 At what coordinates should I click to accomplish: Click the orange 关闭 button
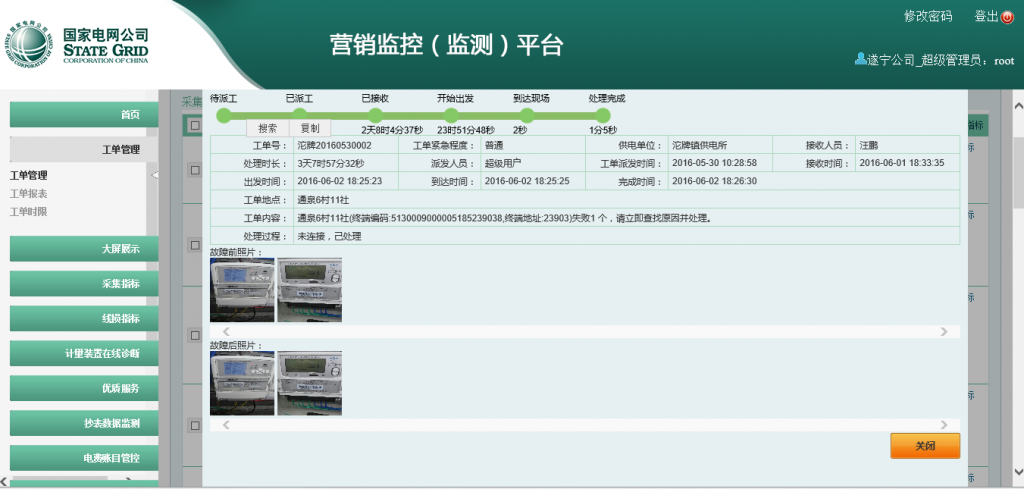[924, 446]
